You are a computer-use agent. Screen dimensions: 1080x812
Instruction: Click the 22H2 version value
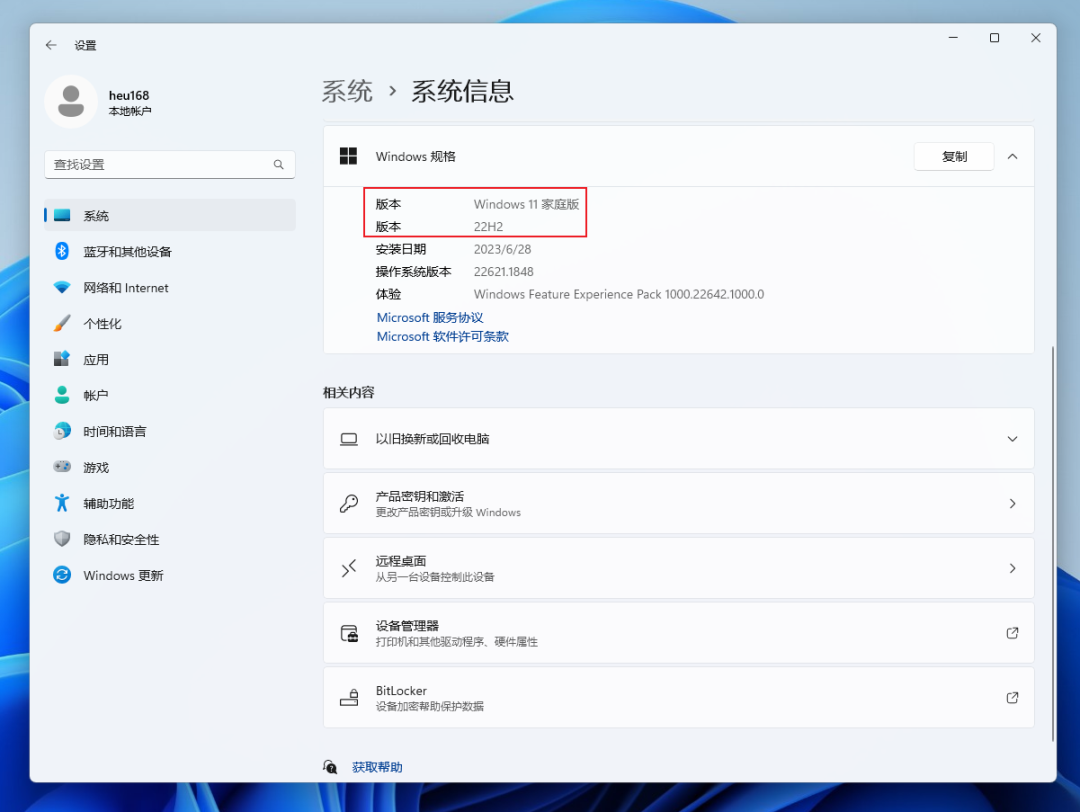tap(488, 227)
